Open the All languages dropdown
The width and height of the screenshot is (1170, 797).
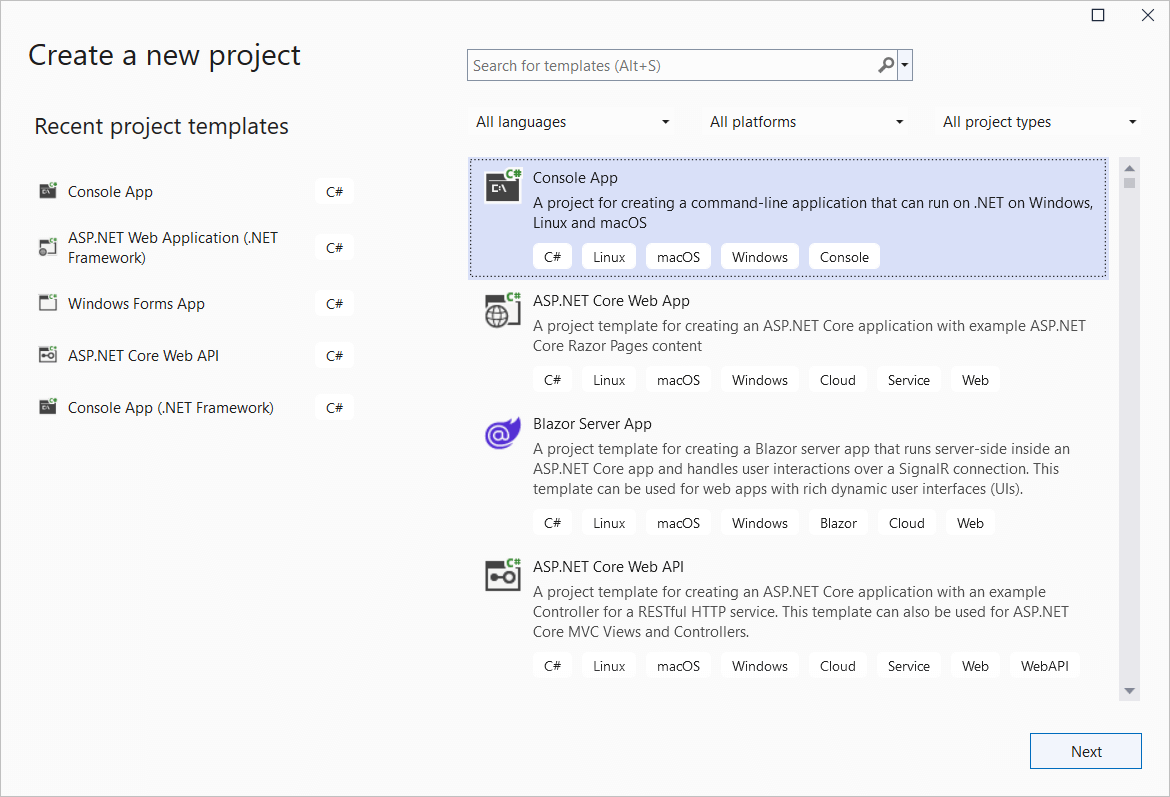(572, 122)
